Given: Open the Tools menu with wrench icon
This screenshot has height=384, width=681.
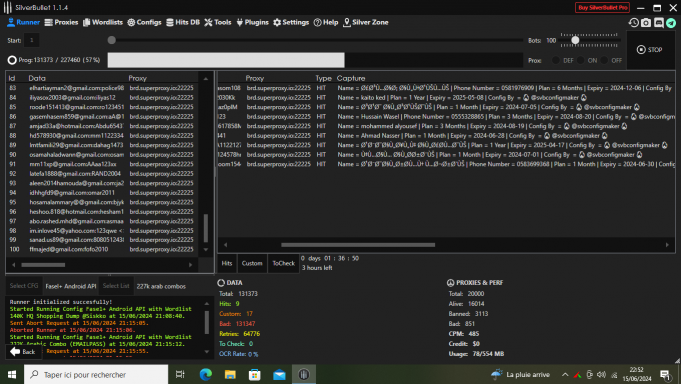Looking at the screenshot, I should coord(218,22).
